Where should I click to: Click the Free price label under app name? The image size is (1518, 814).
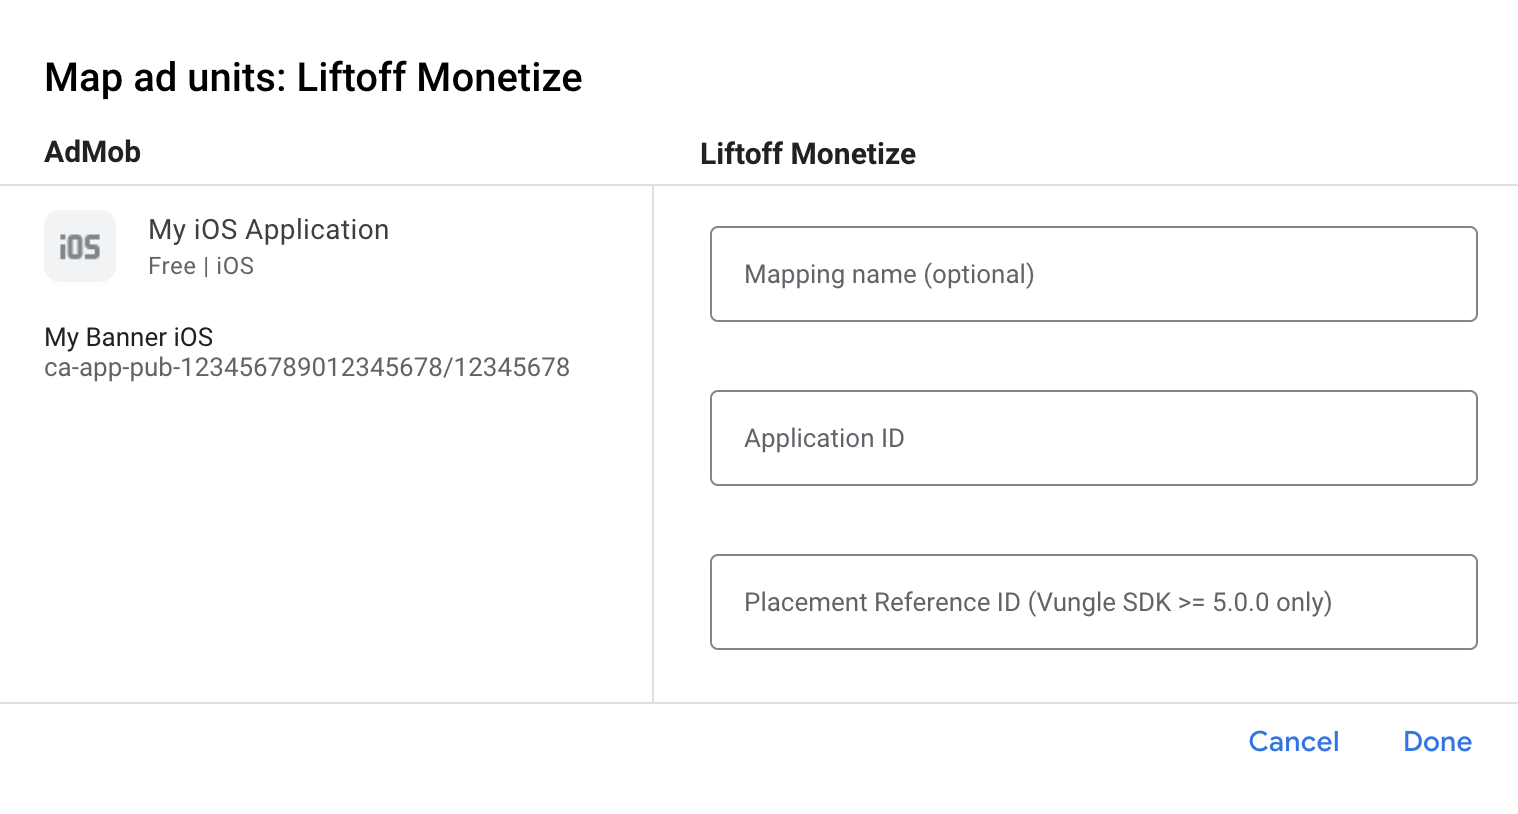172,266
